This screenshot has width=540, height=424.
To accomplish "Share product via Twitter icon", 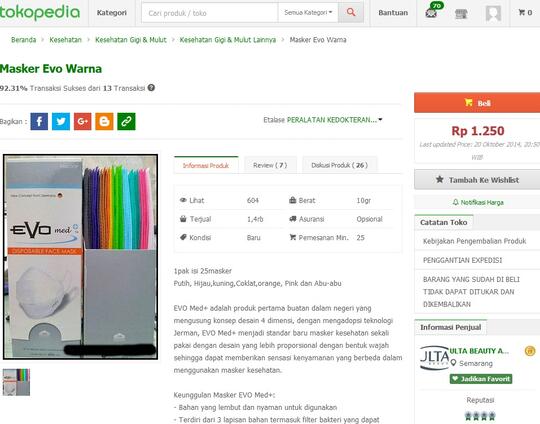I will click(x=61, y=121).
